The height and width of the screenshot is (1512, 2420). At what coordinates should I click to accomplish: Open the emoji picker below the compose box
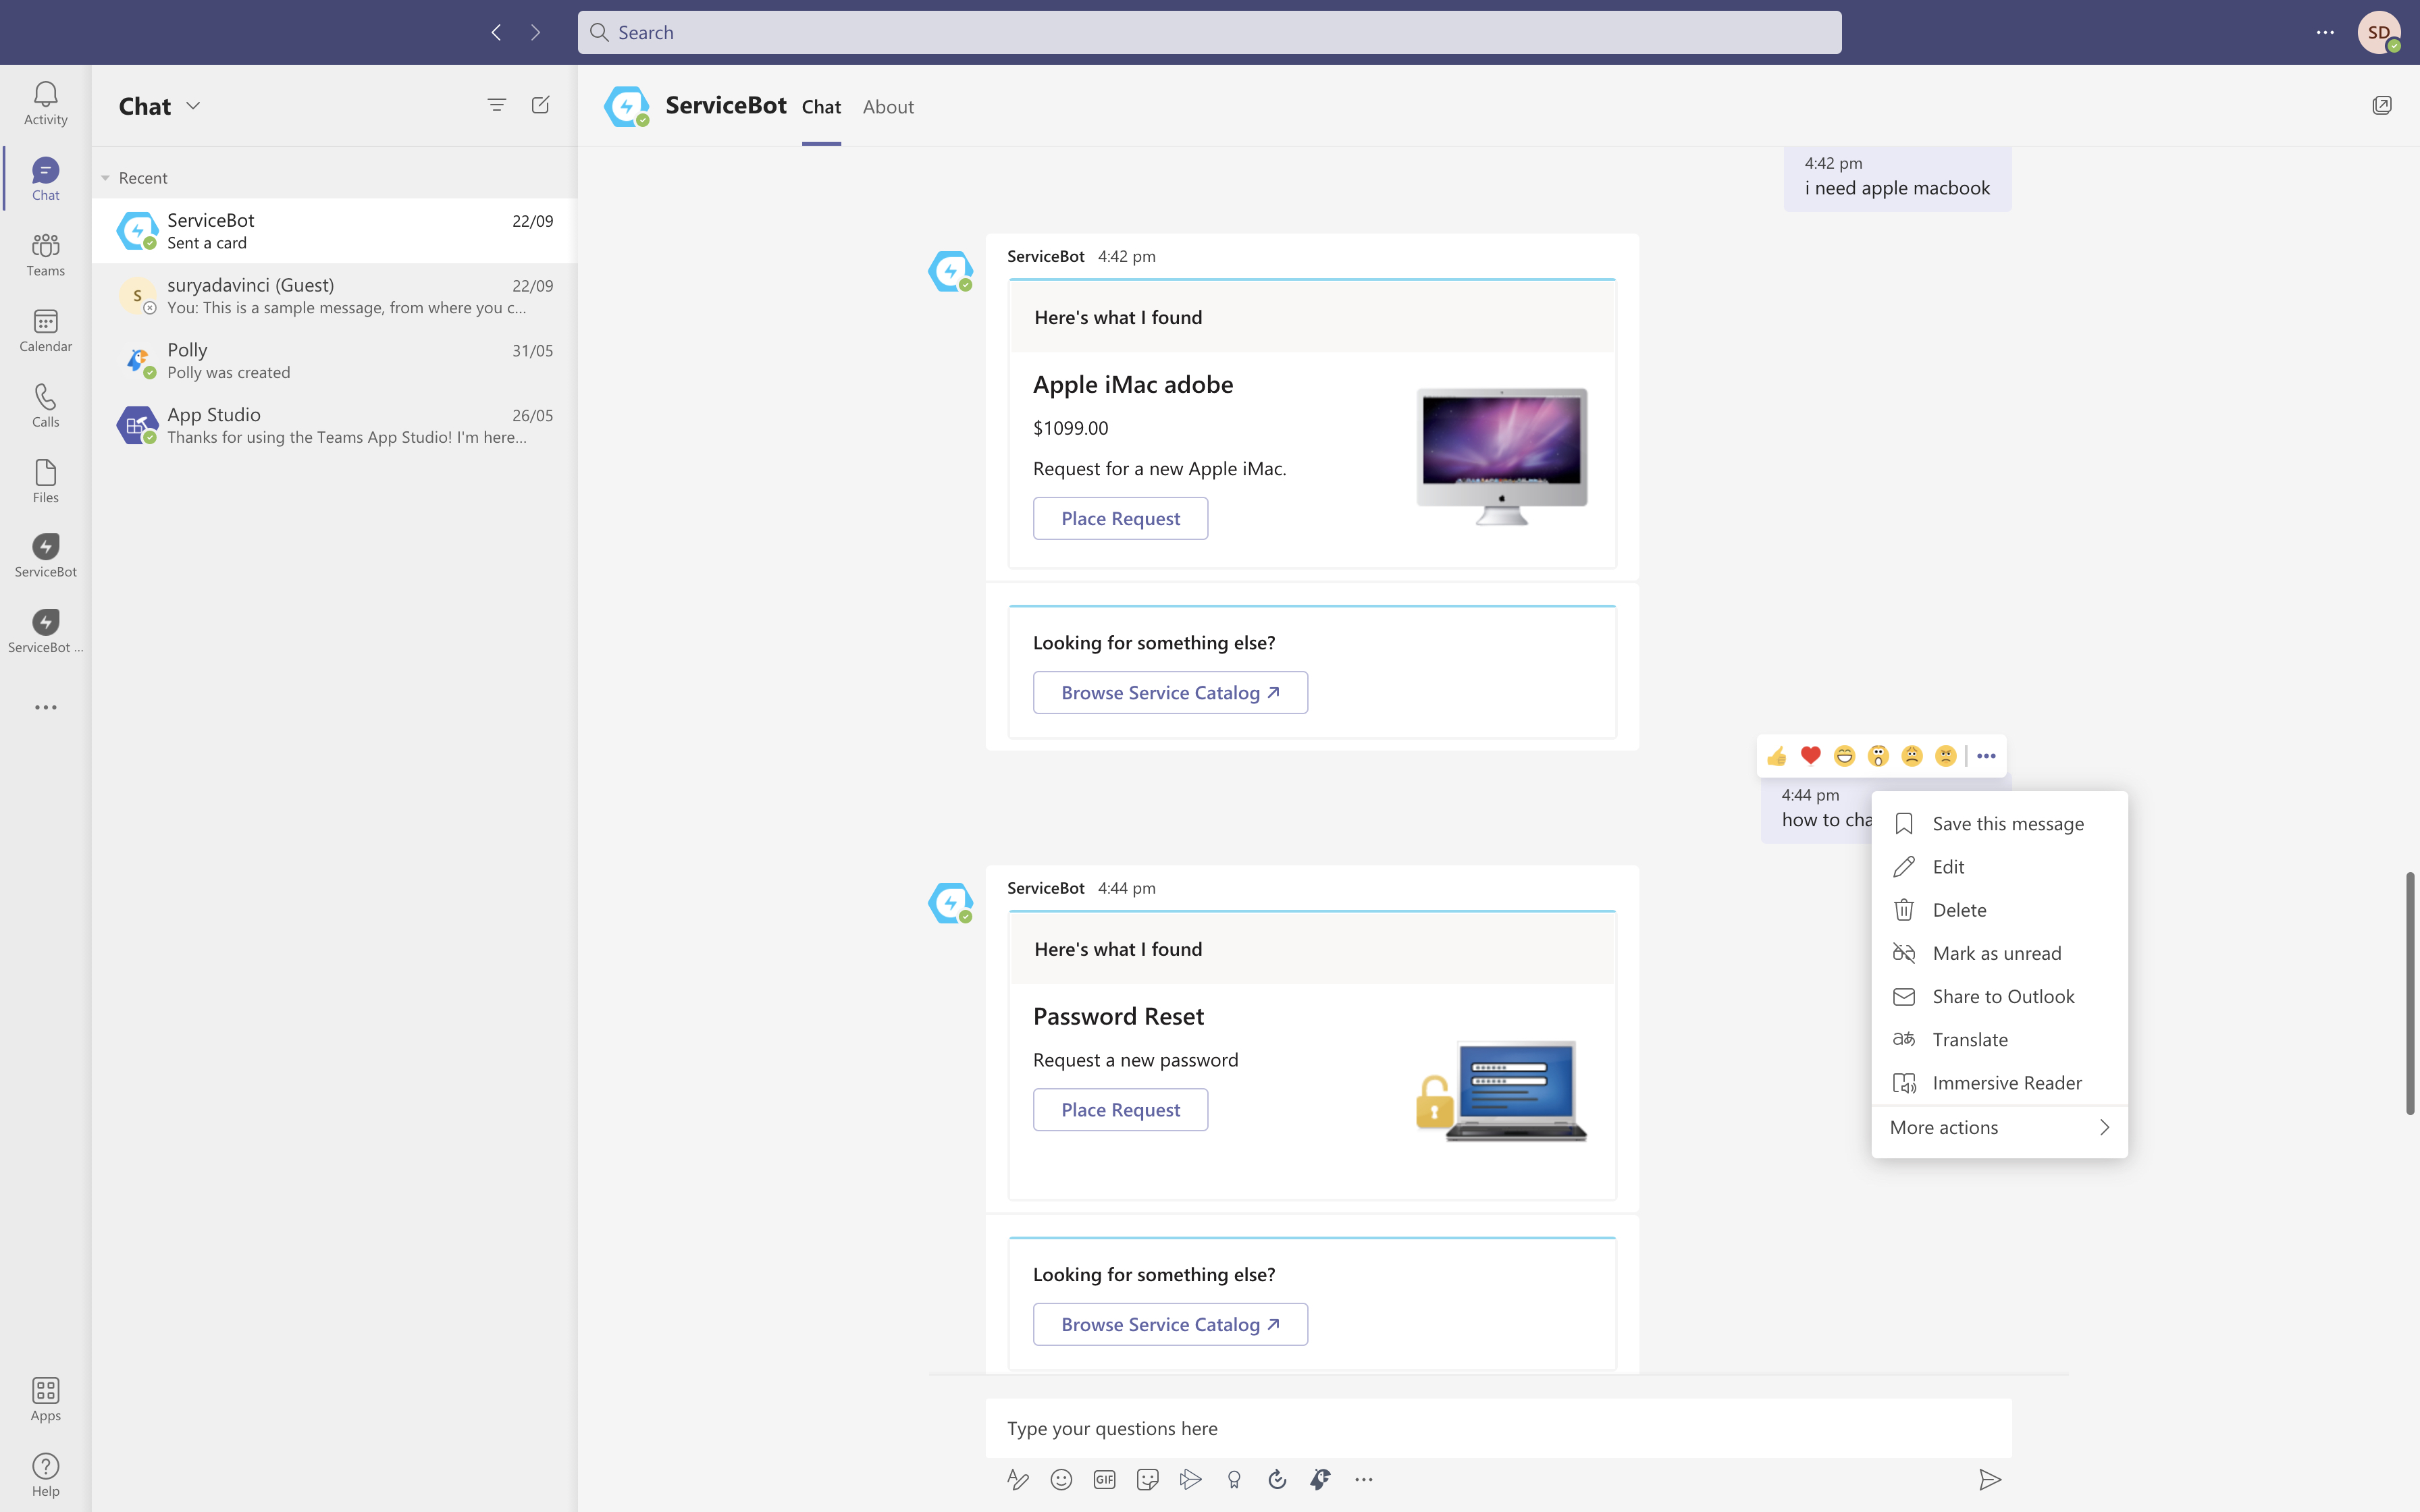point(1060,1479)
